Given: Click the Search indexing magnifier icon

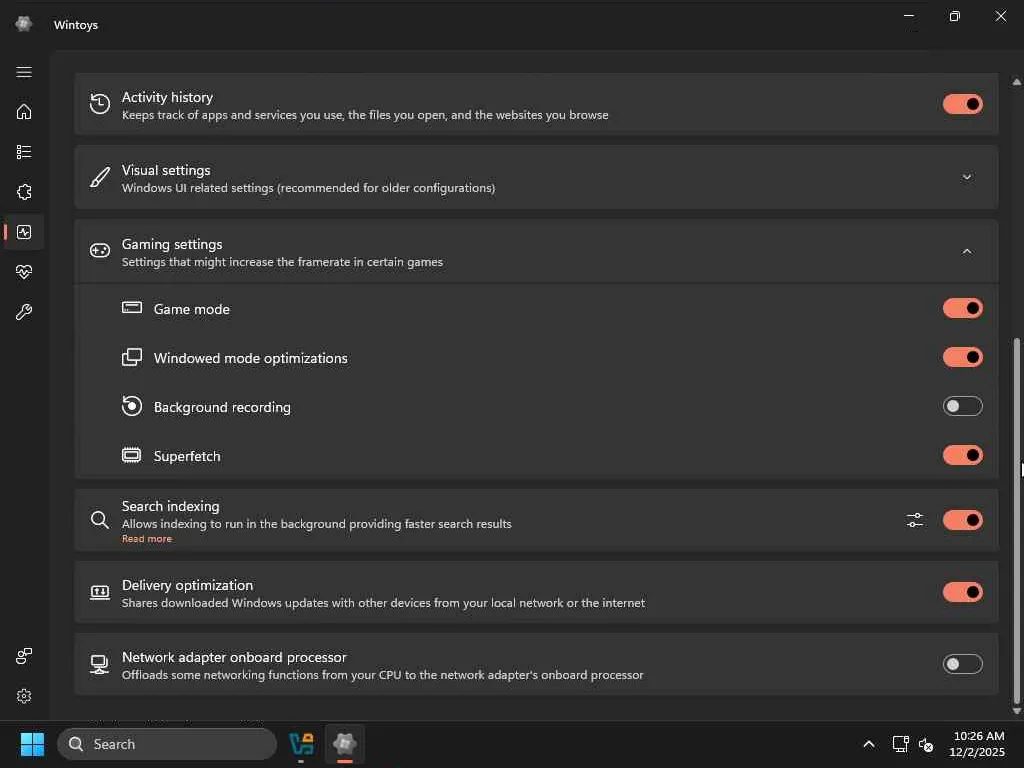Looking at the screenshot, I should pos(100,520).
